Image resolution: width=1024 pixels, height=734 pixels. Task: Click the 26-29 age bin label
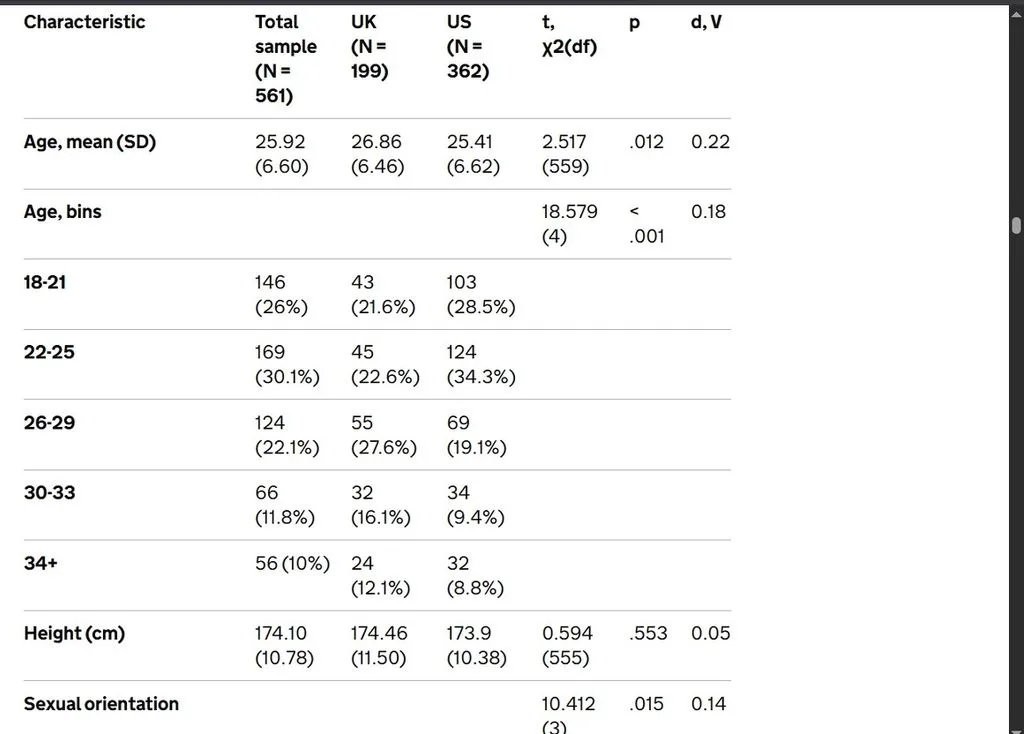tap(49, 423)
